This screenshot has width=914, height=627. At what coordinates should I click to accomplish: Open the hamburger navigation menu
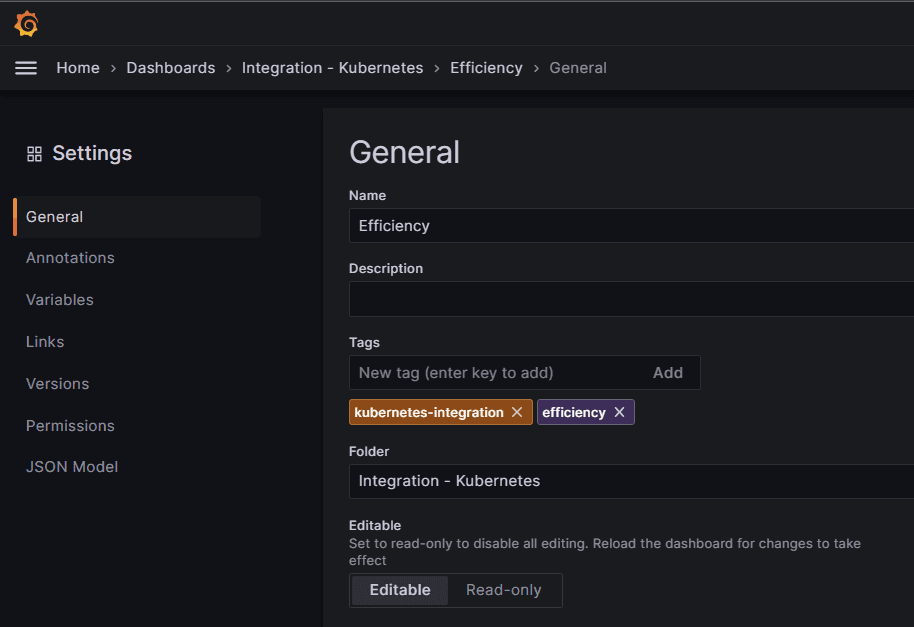[x=25, y=67]
